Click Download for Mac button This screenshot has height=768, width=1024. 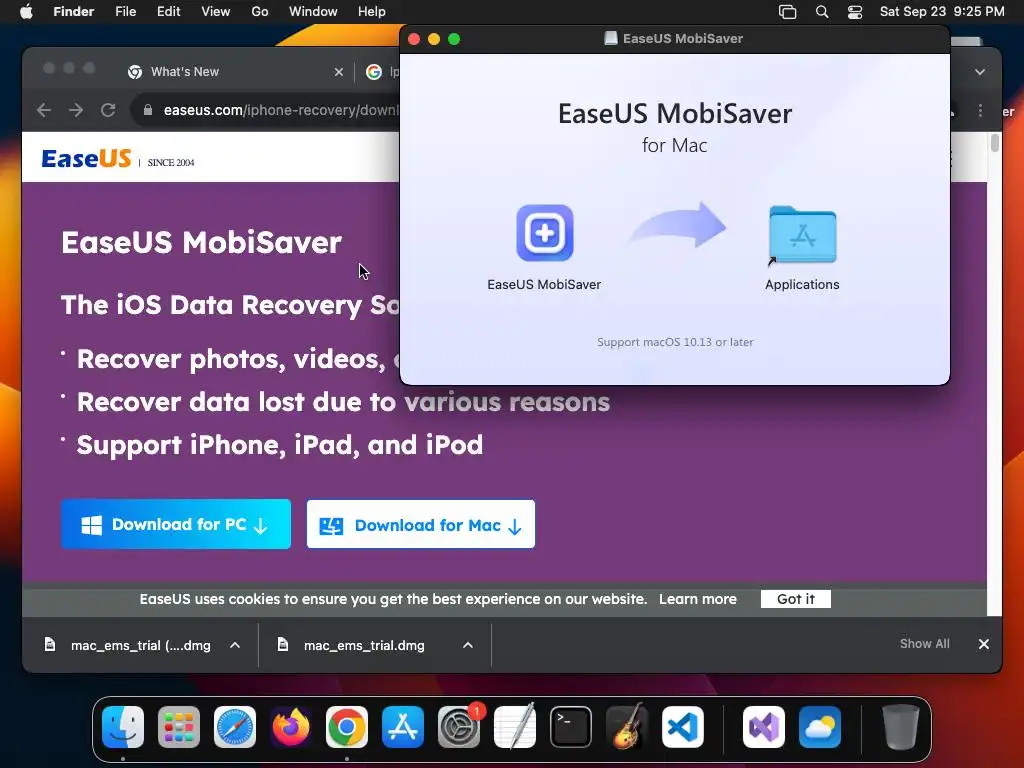[421, 524]
